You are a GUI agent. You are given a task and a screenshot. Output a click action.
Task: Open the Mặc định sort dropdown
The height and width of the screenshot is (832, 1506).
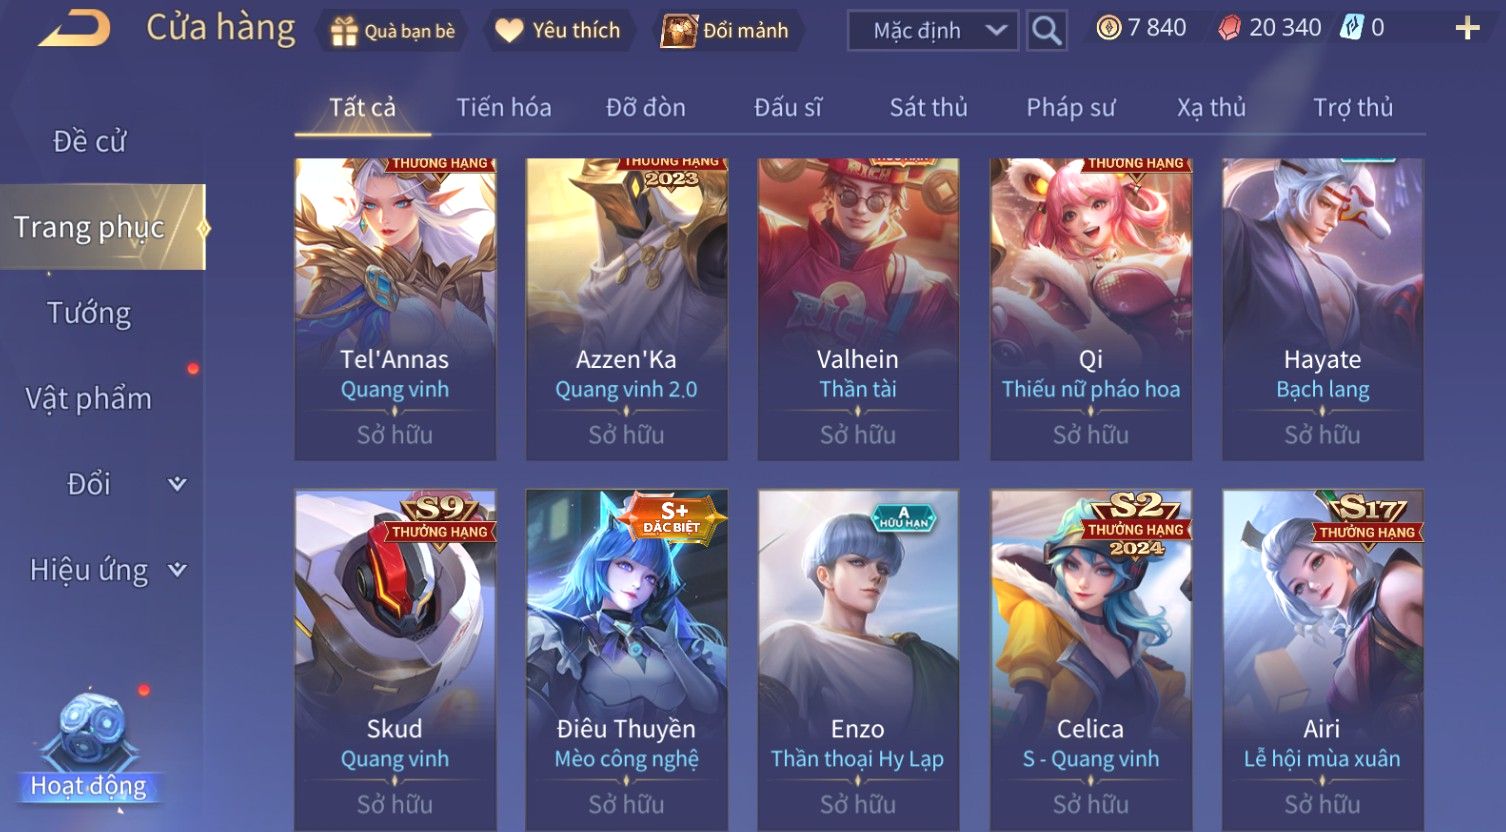pyautogui.click(x=933, y=31)
